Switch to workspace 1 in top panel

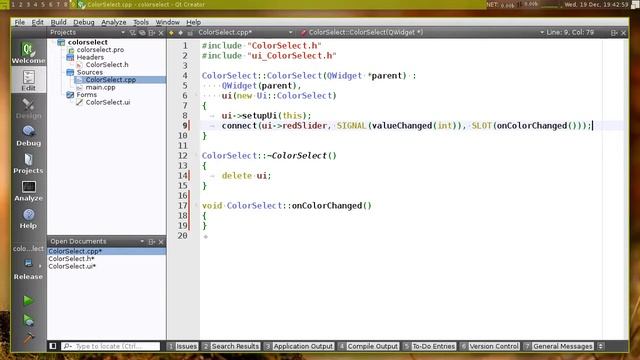tap(13, 4)
